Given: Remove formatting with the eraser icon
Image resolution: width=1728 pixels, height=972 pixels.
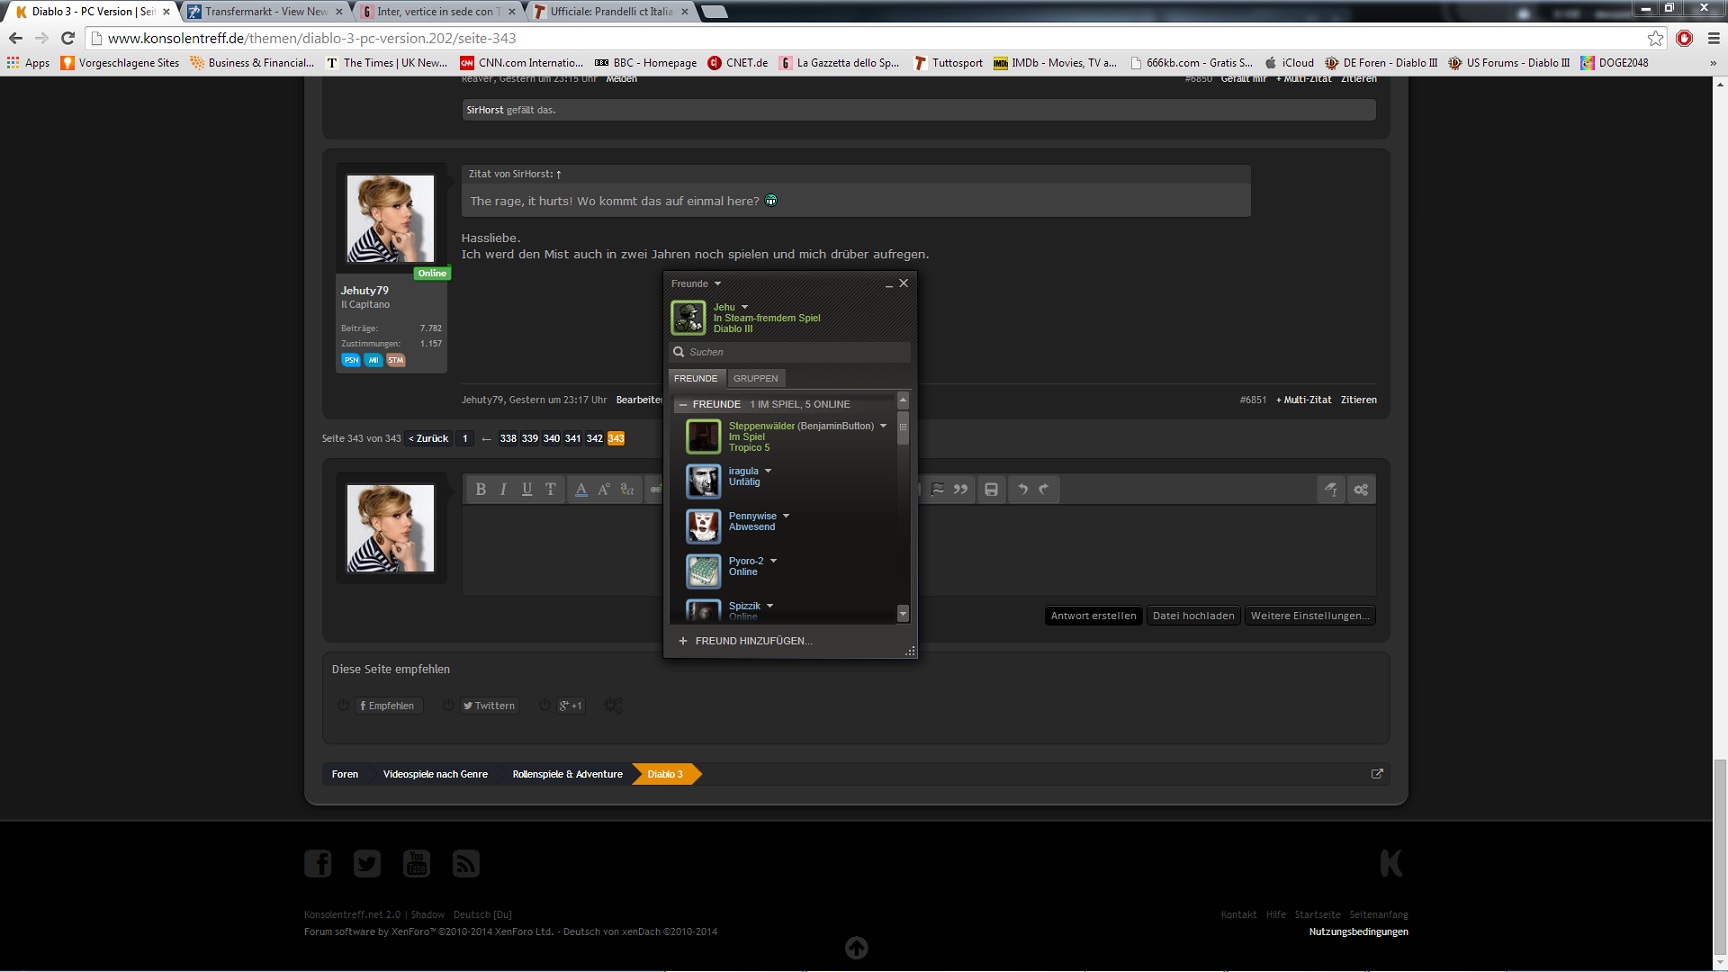Looking at the screenshot, I should (1331, 489).
